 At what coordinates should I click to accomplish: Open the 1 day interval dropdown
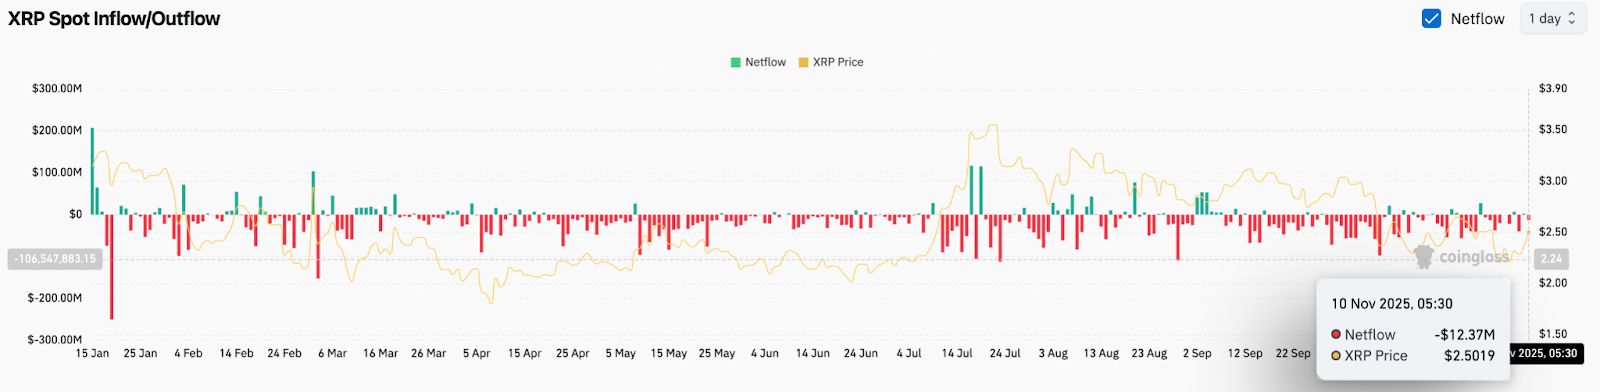[x=1552, y=18]
